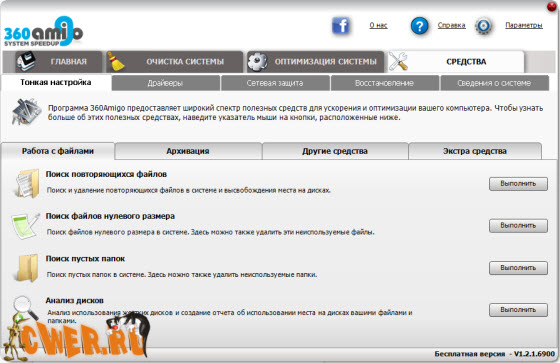Image resolution: width=560 pixels, height=363 pixels.
Task: Select the Экстра средства tab
Action: click(x=475, y=151)
